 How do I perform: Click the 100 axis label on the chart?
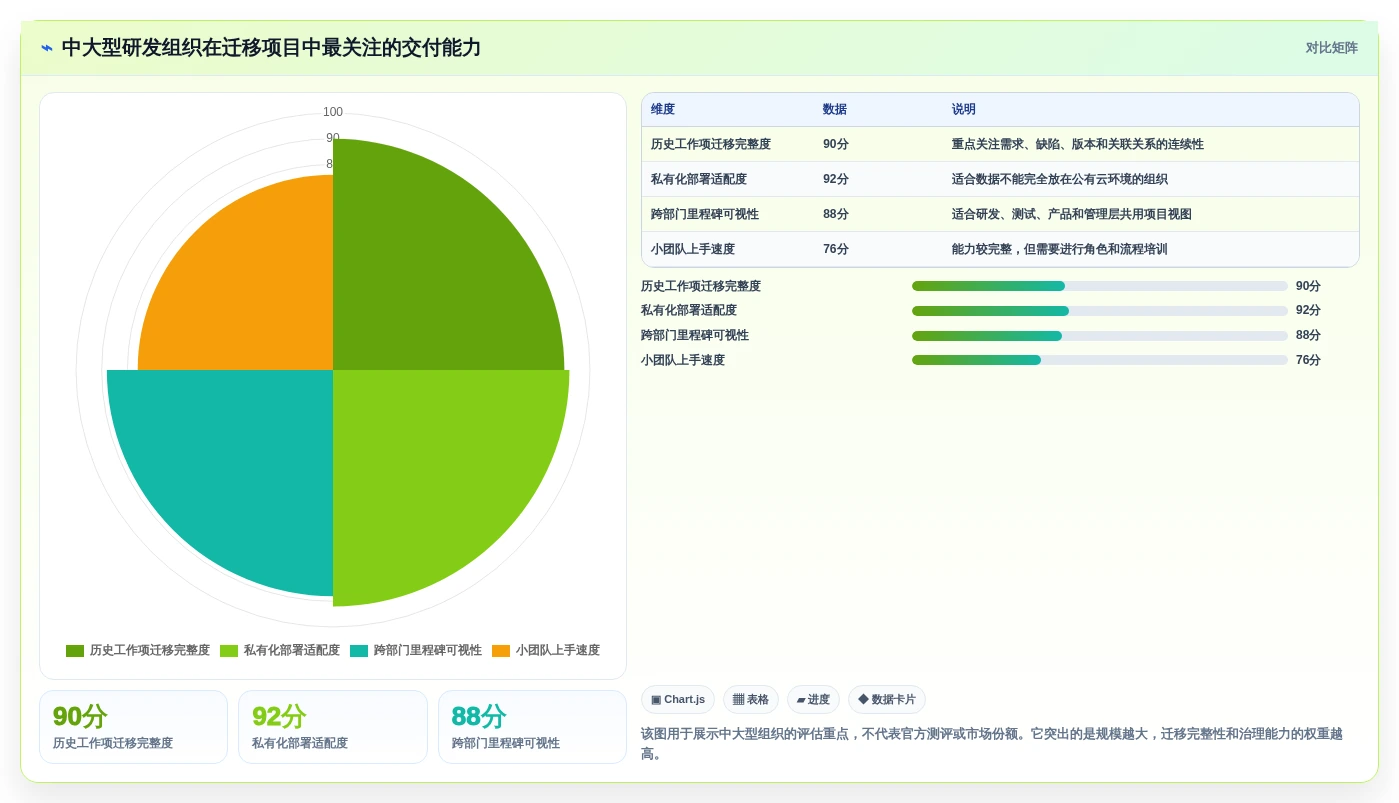pos(333,112)
